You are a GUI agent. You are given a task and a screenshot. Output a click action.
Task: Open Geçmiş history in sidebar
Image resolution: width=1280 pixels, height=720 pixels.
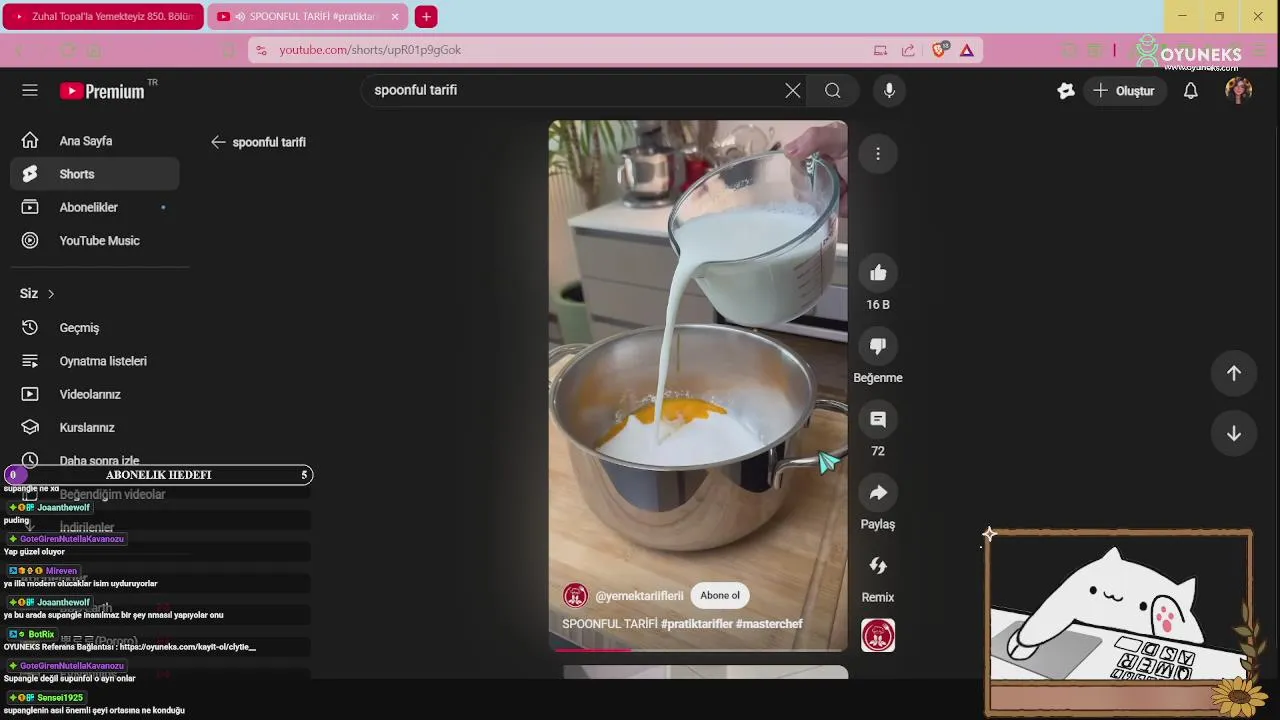click(x=95, y=328)
